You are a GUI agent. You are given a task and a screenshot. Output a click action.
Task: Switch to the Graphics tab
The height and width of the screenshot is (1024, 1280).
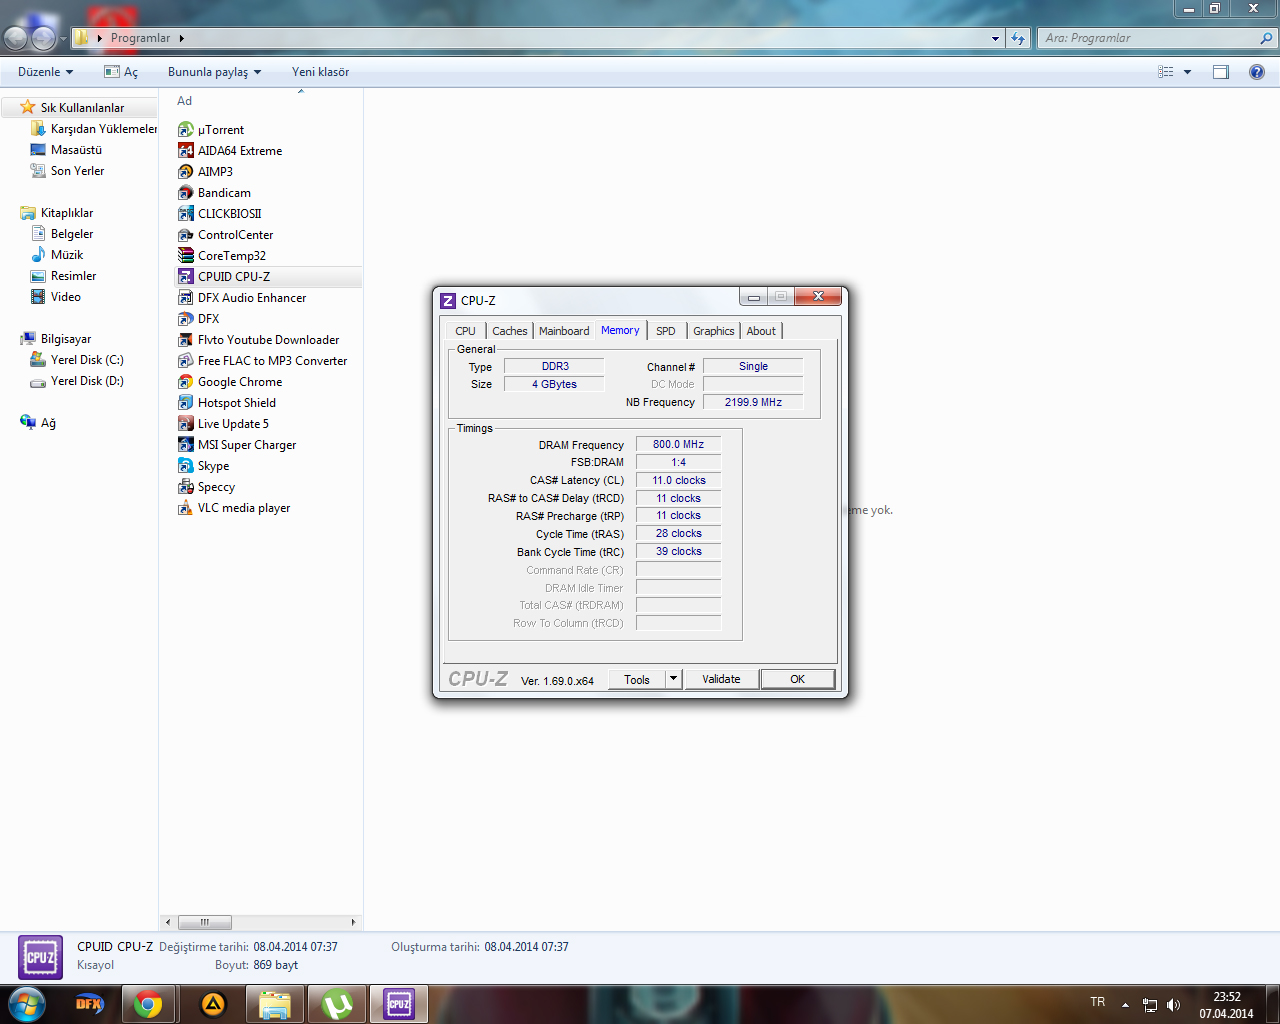(x=714, y=331)
